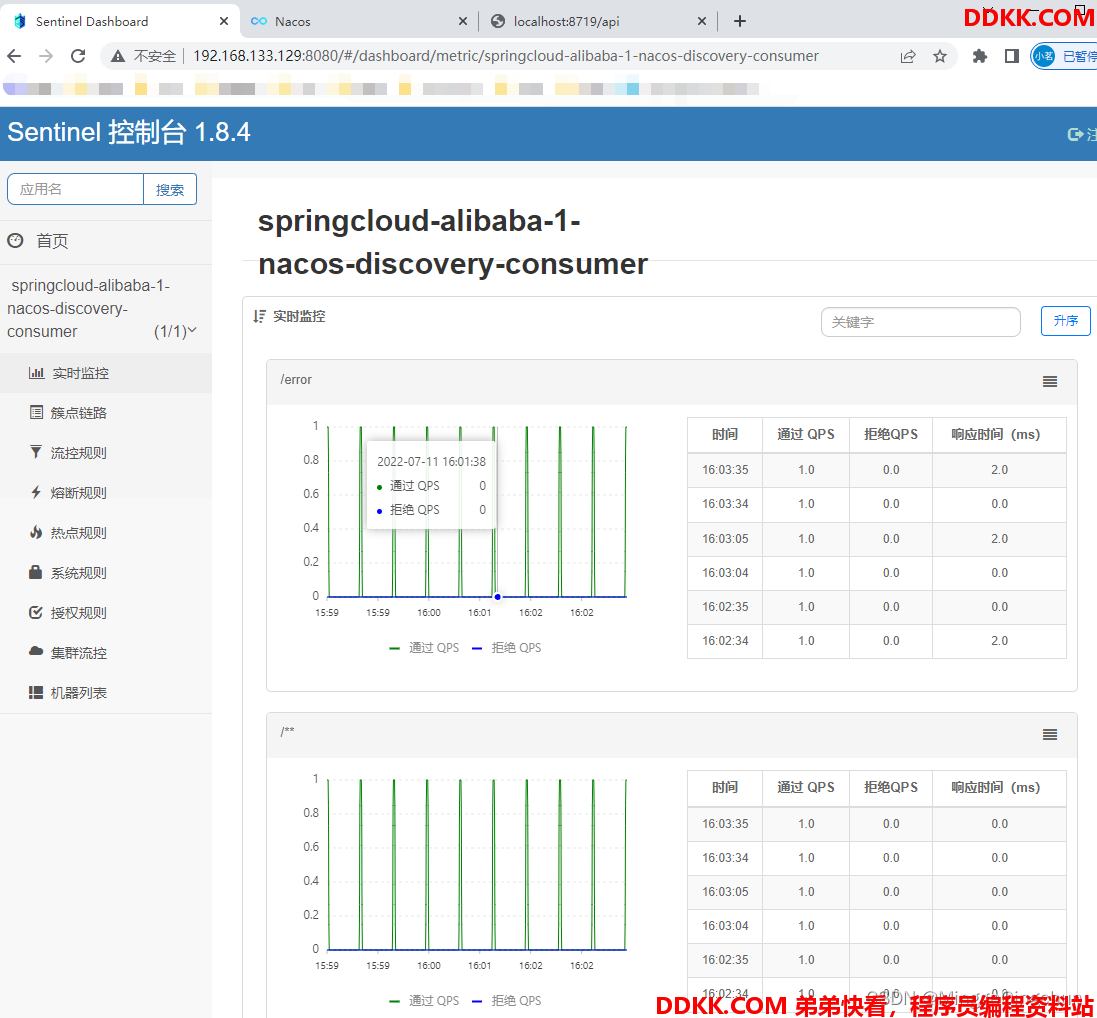Click the address bar URL
Screen dimensions: 1097x1018
click(505, 56)
